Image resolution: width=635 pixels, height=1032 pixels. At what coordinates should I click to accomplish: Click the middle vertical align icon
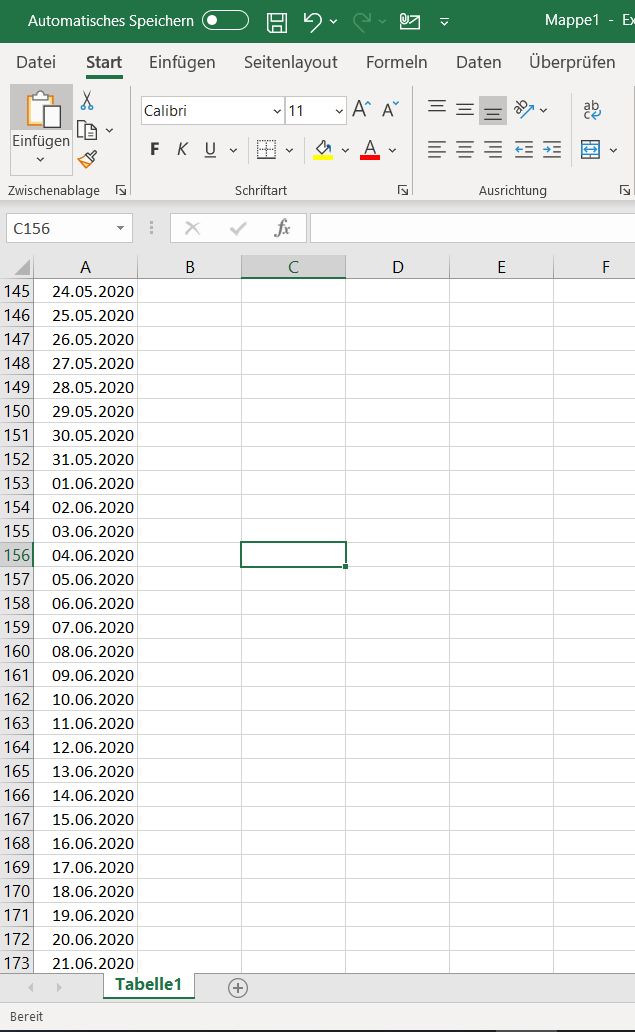(465, 109)
